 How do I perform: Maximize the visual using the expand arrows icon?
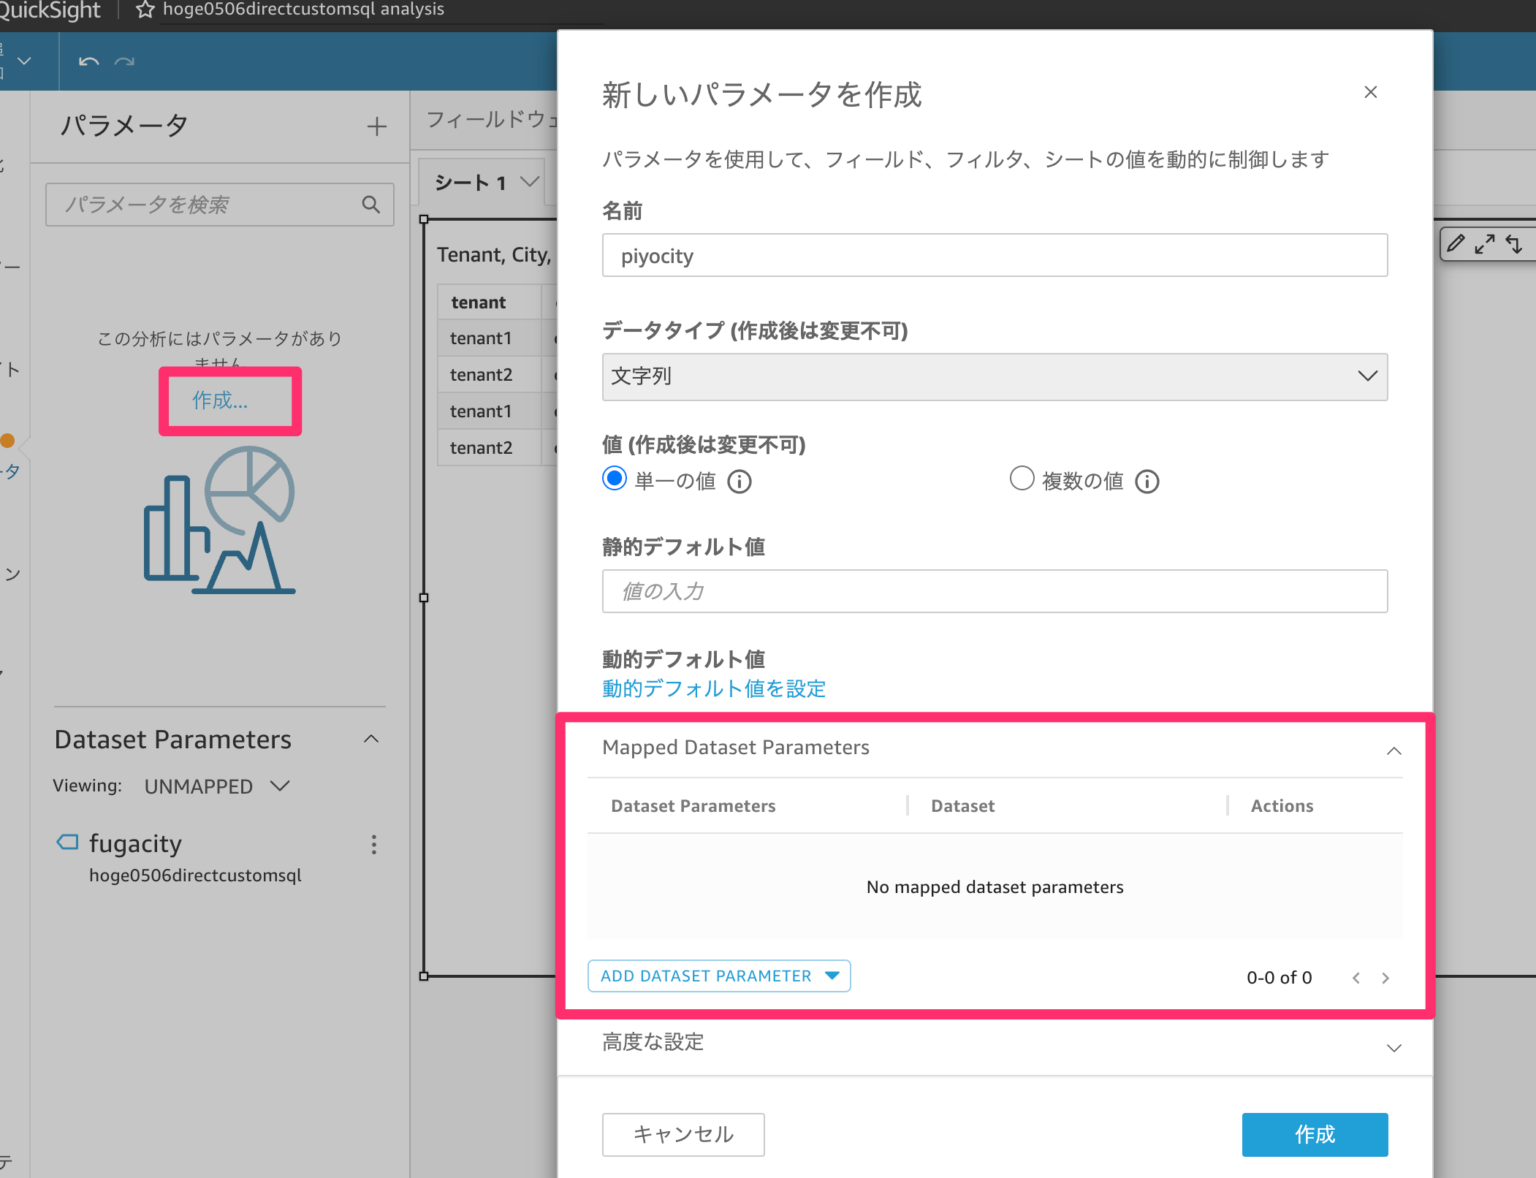[1486, 244]
